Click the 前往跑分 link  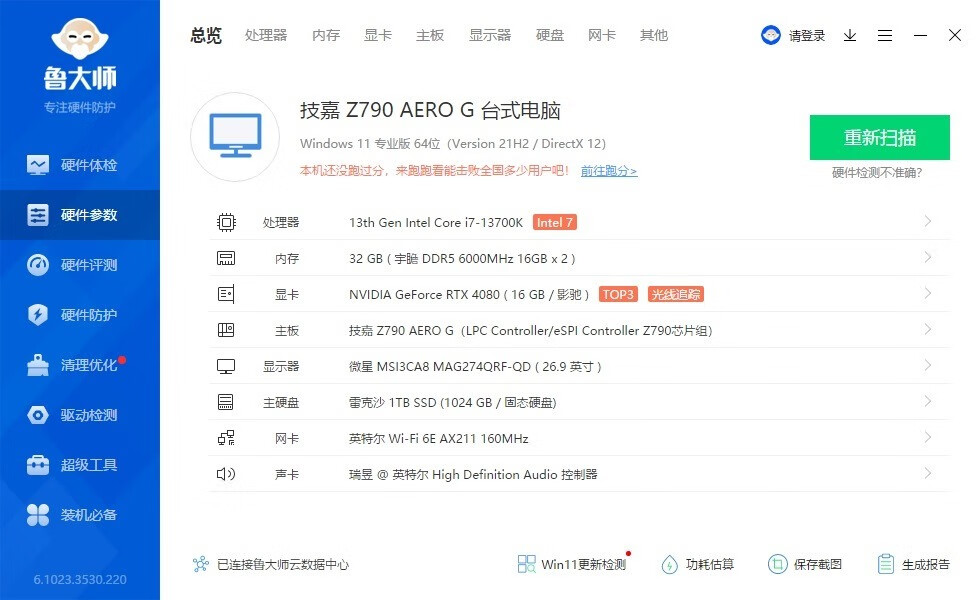[608, 171]
